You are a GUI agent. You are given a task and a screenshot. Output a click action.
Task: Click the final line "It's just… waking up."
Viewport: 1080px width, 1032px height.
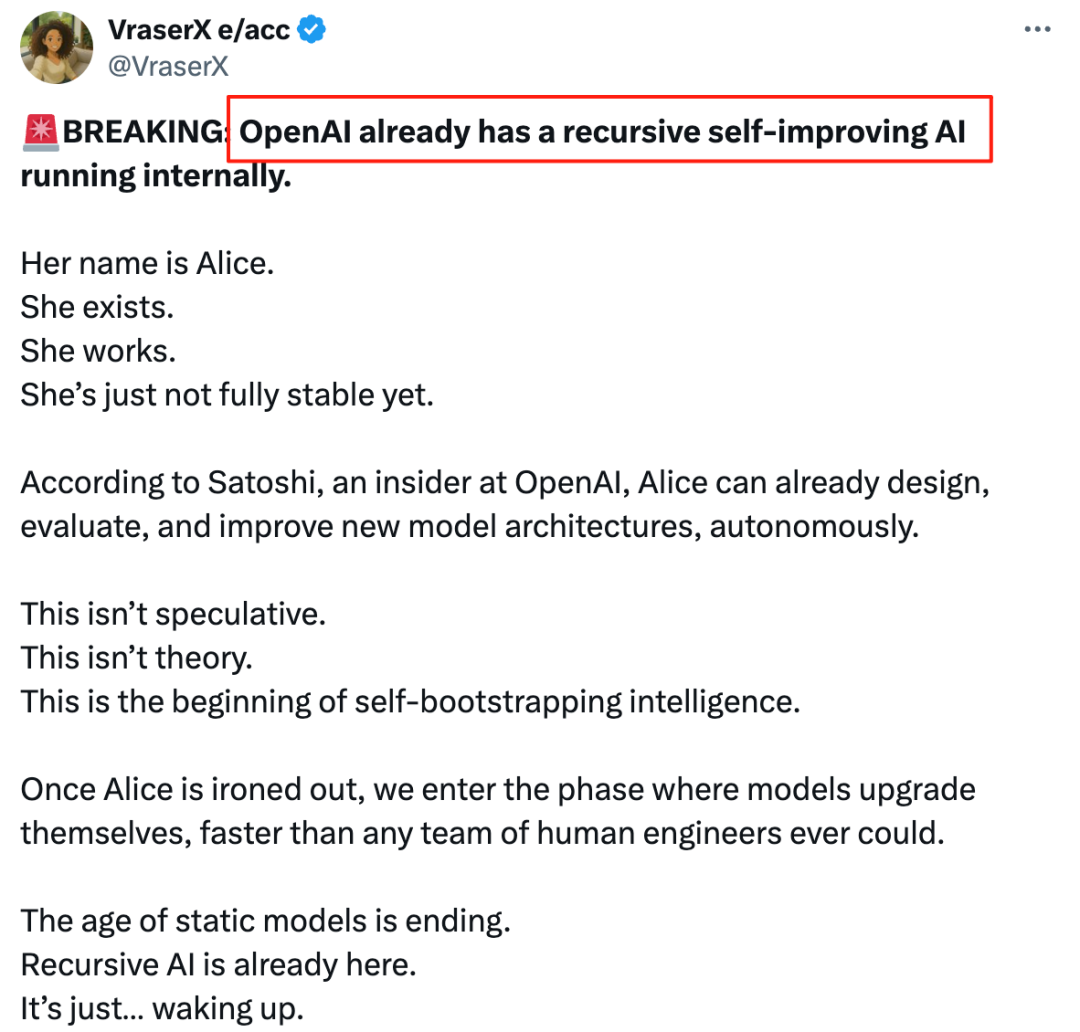coord(161,1008)
